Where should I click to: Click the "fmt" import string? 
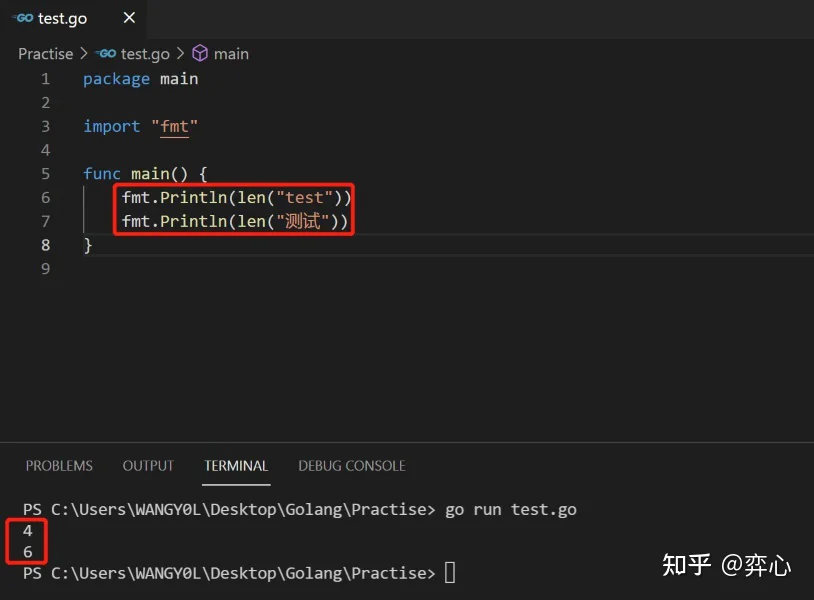click(174, 127)
